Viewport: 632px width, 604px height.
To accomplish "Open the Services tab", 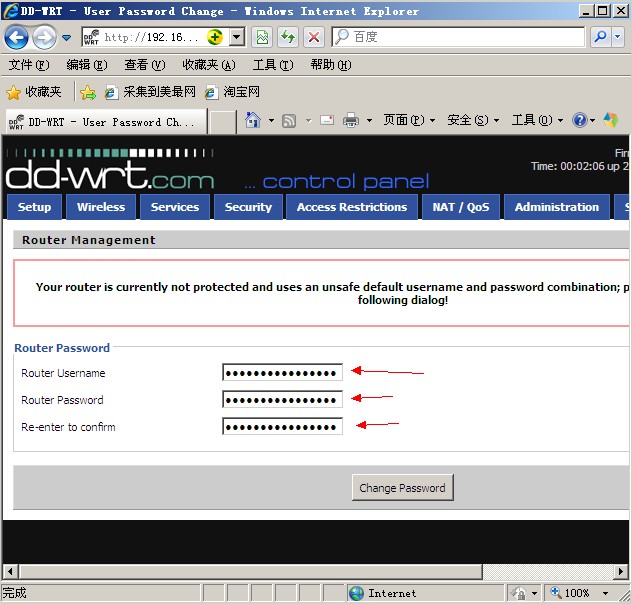I will 175,207.
